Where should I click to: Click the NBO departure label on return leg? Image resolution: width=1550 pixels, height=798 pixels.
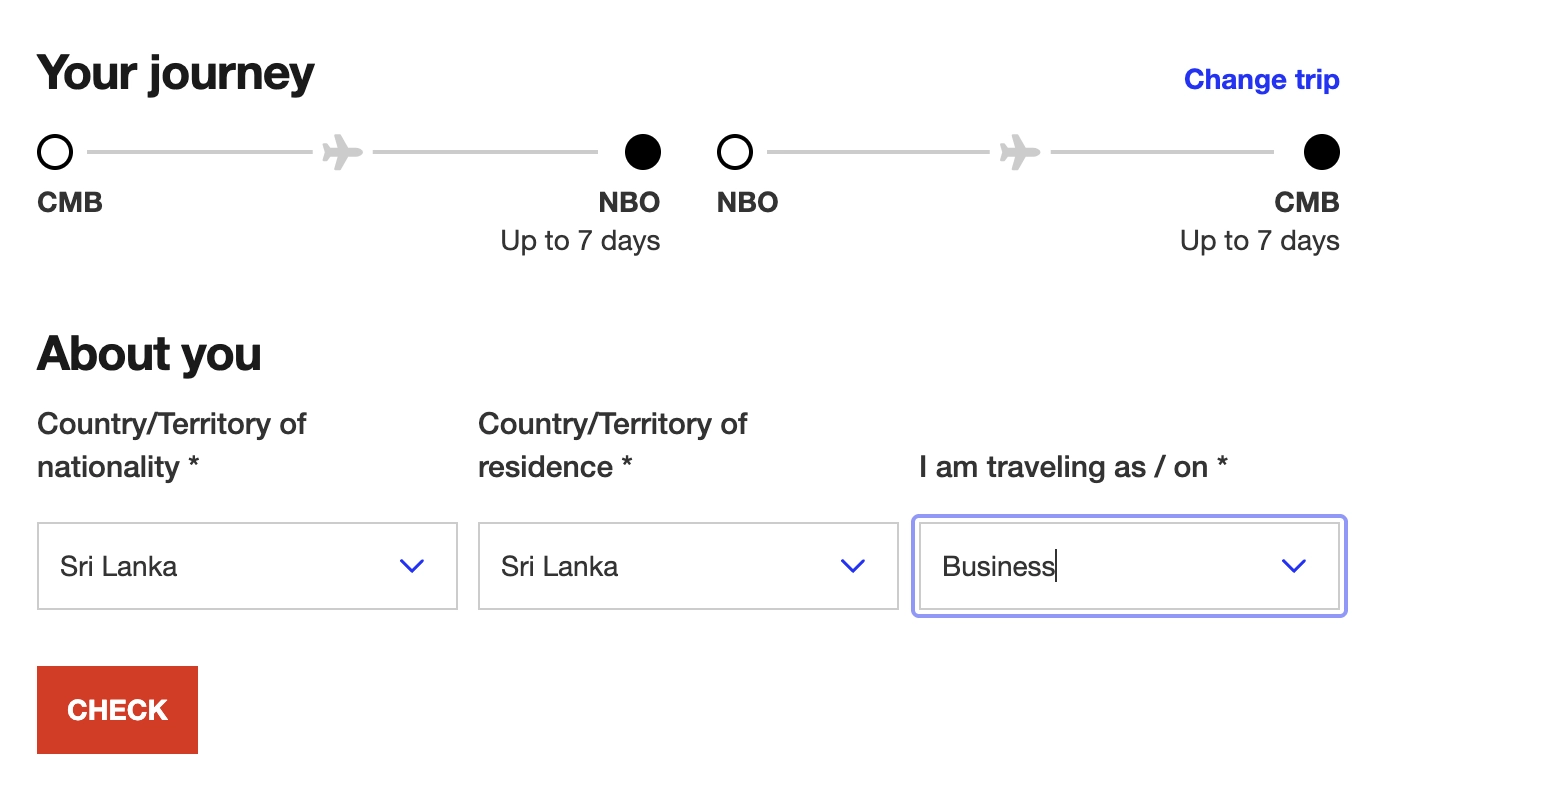tap(747, 202)
